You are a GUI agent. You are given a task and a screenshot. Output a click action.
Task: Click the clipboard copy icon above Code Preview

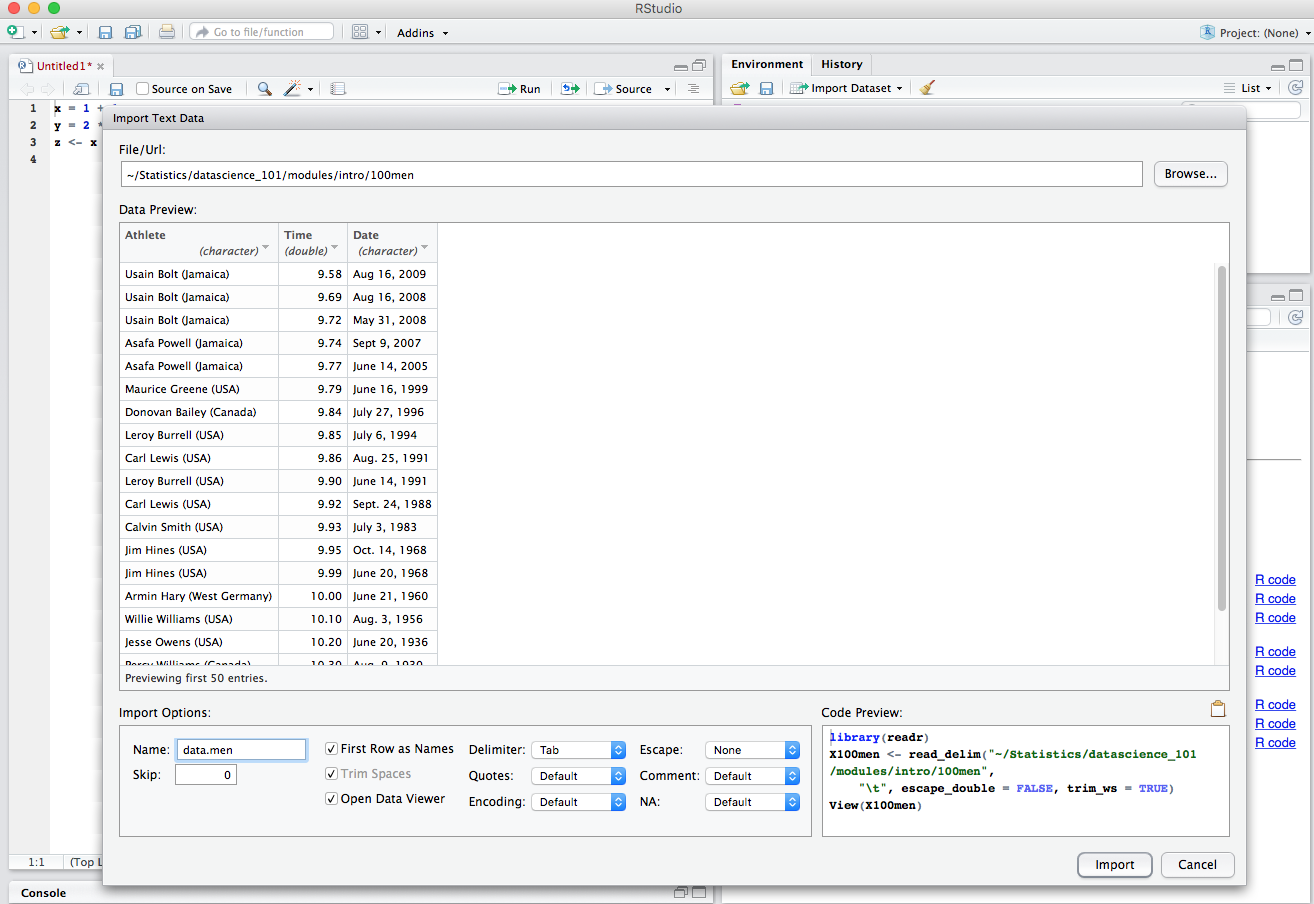point(1217,710)
